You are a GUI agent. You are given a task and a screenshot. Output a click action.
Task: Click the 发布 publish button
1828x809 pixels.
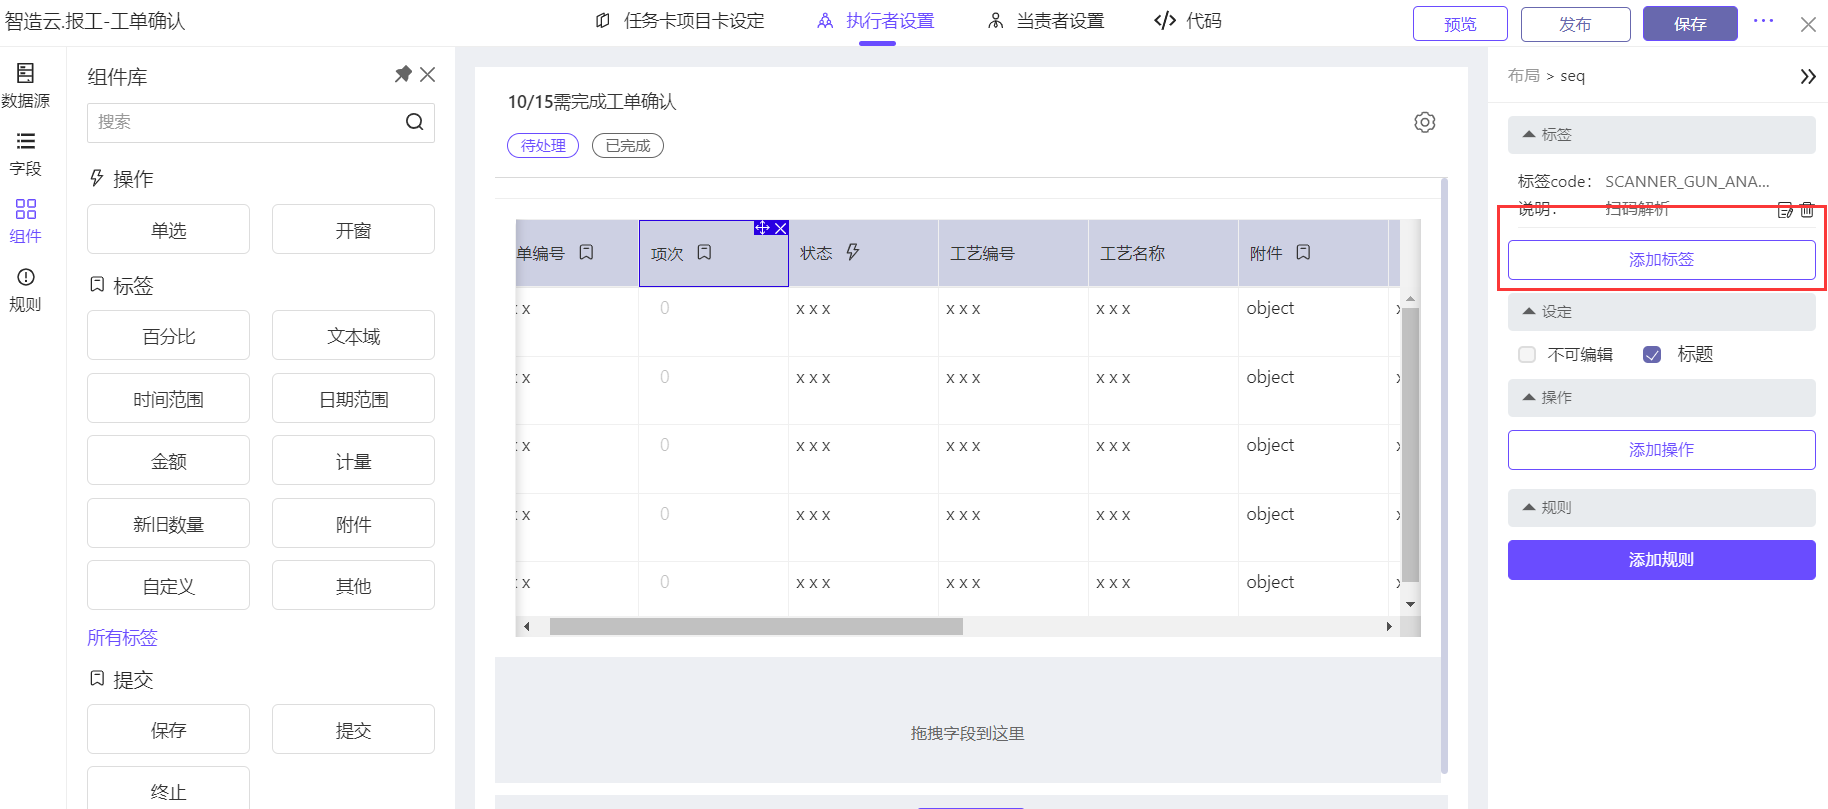pyautogui.click(x=1575, y=24)
